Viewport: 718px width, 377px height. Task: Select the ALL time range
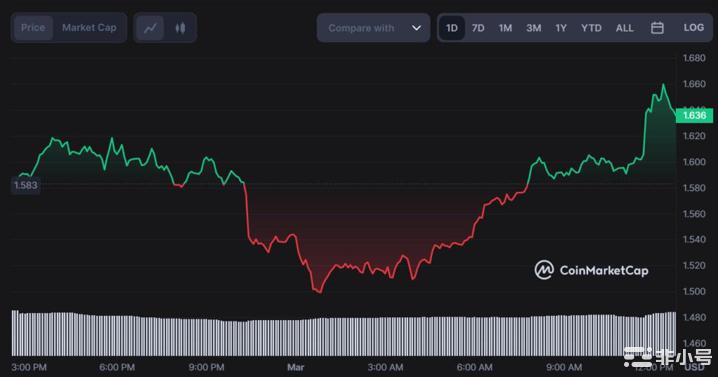pyautogui.click(x=625, y=28)
